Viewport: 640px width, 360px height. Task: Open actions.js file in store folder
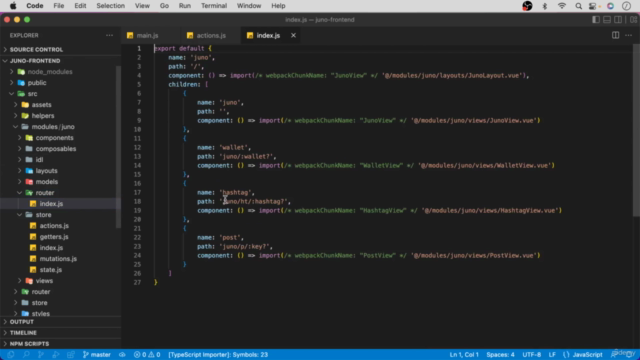[54, 226]
